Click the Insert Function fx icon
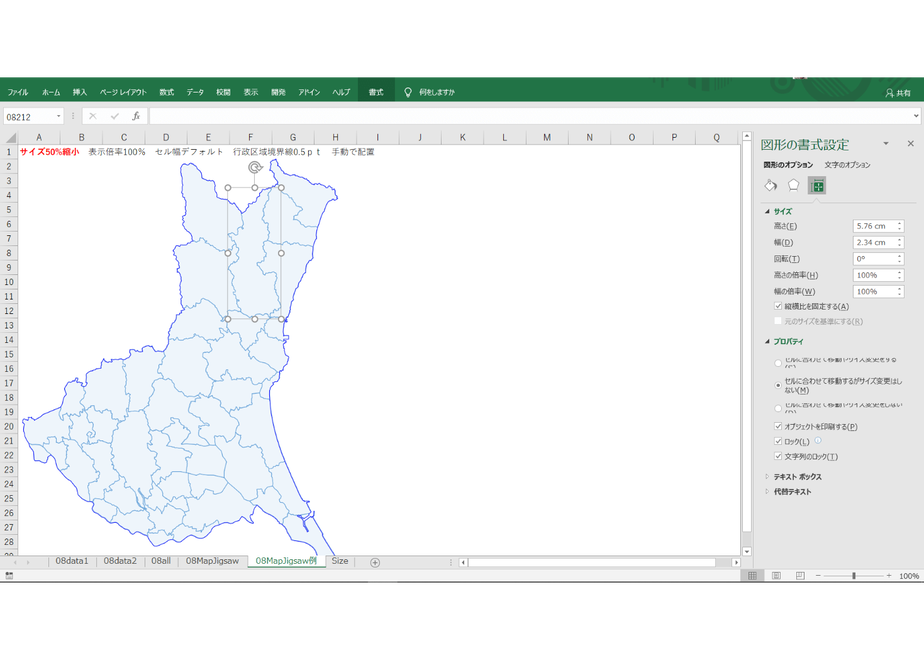 [x=136, y=116]
